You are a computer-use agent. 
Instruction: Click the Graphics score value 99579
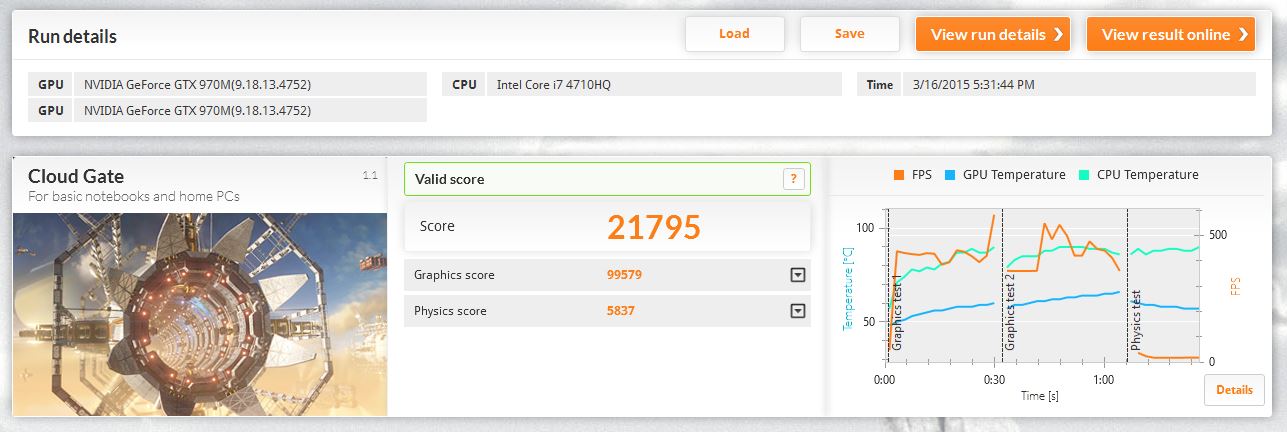pos(626,275)
